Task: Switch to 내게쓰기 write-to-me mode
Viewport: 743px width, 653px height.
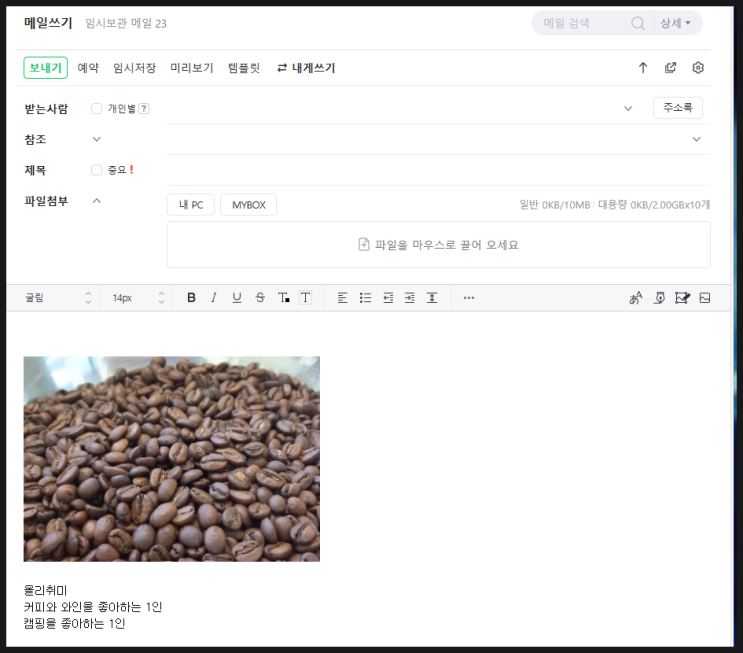Action: point(306,68)
